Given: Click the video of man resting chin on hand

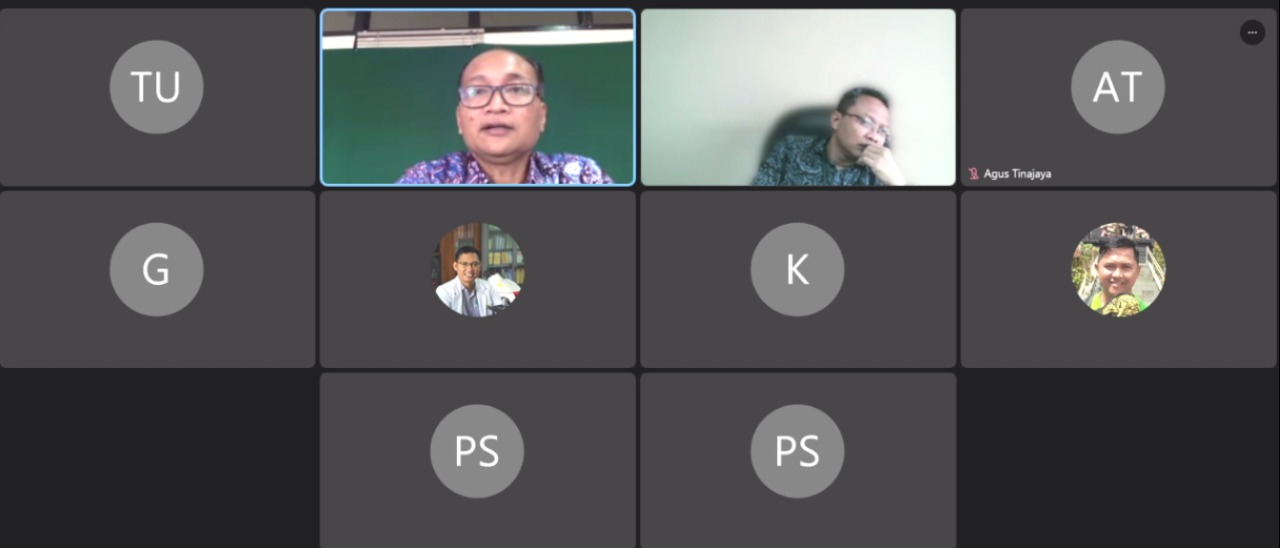Looking at the screenshot, I should [x=798, y=97].
